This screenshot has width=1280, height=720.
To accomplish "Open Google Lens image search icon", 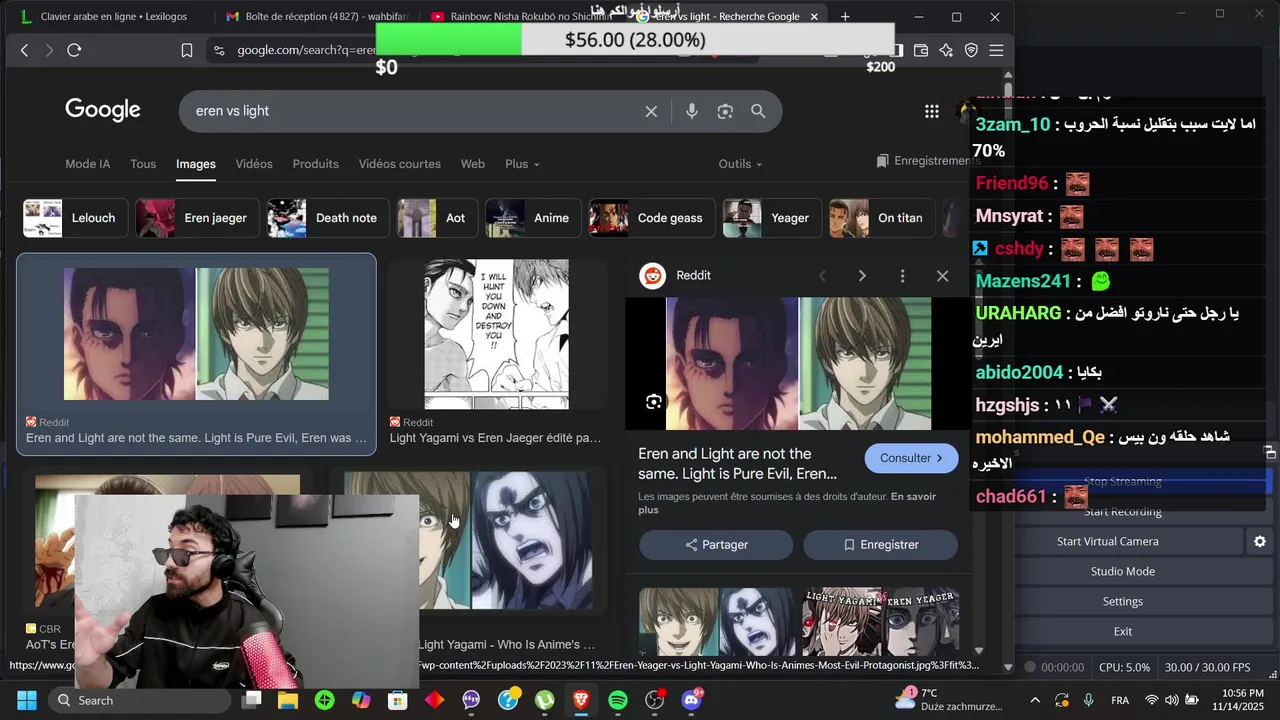I will (x=725, y=111).
